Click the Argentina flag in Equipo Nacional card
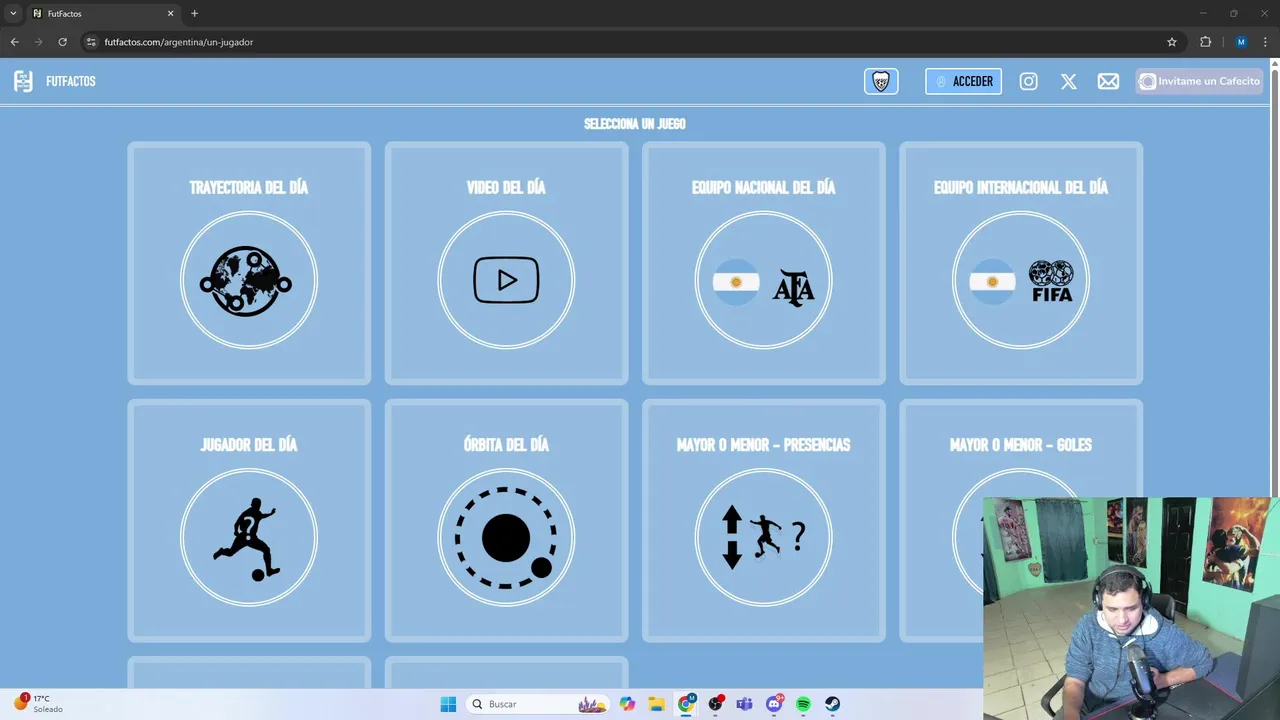Viewport: 1280px width, 720px height. tap(736, 282)
